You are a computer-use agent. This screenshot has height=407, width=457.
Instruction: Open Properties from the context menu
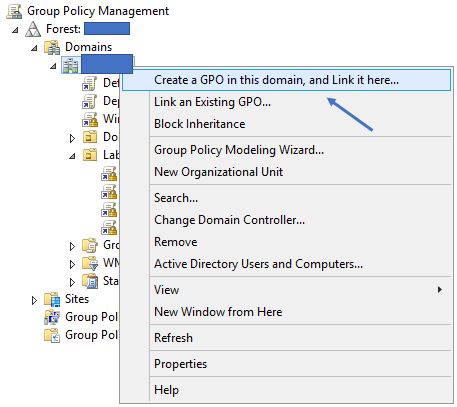286,364
